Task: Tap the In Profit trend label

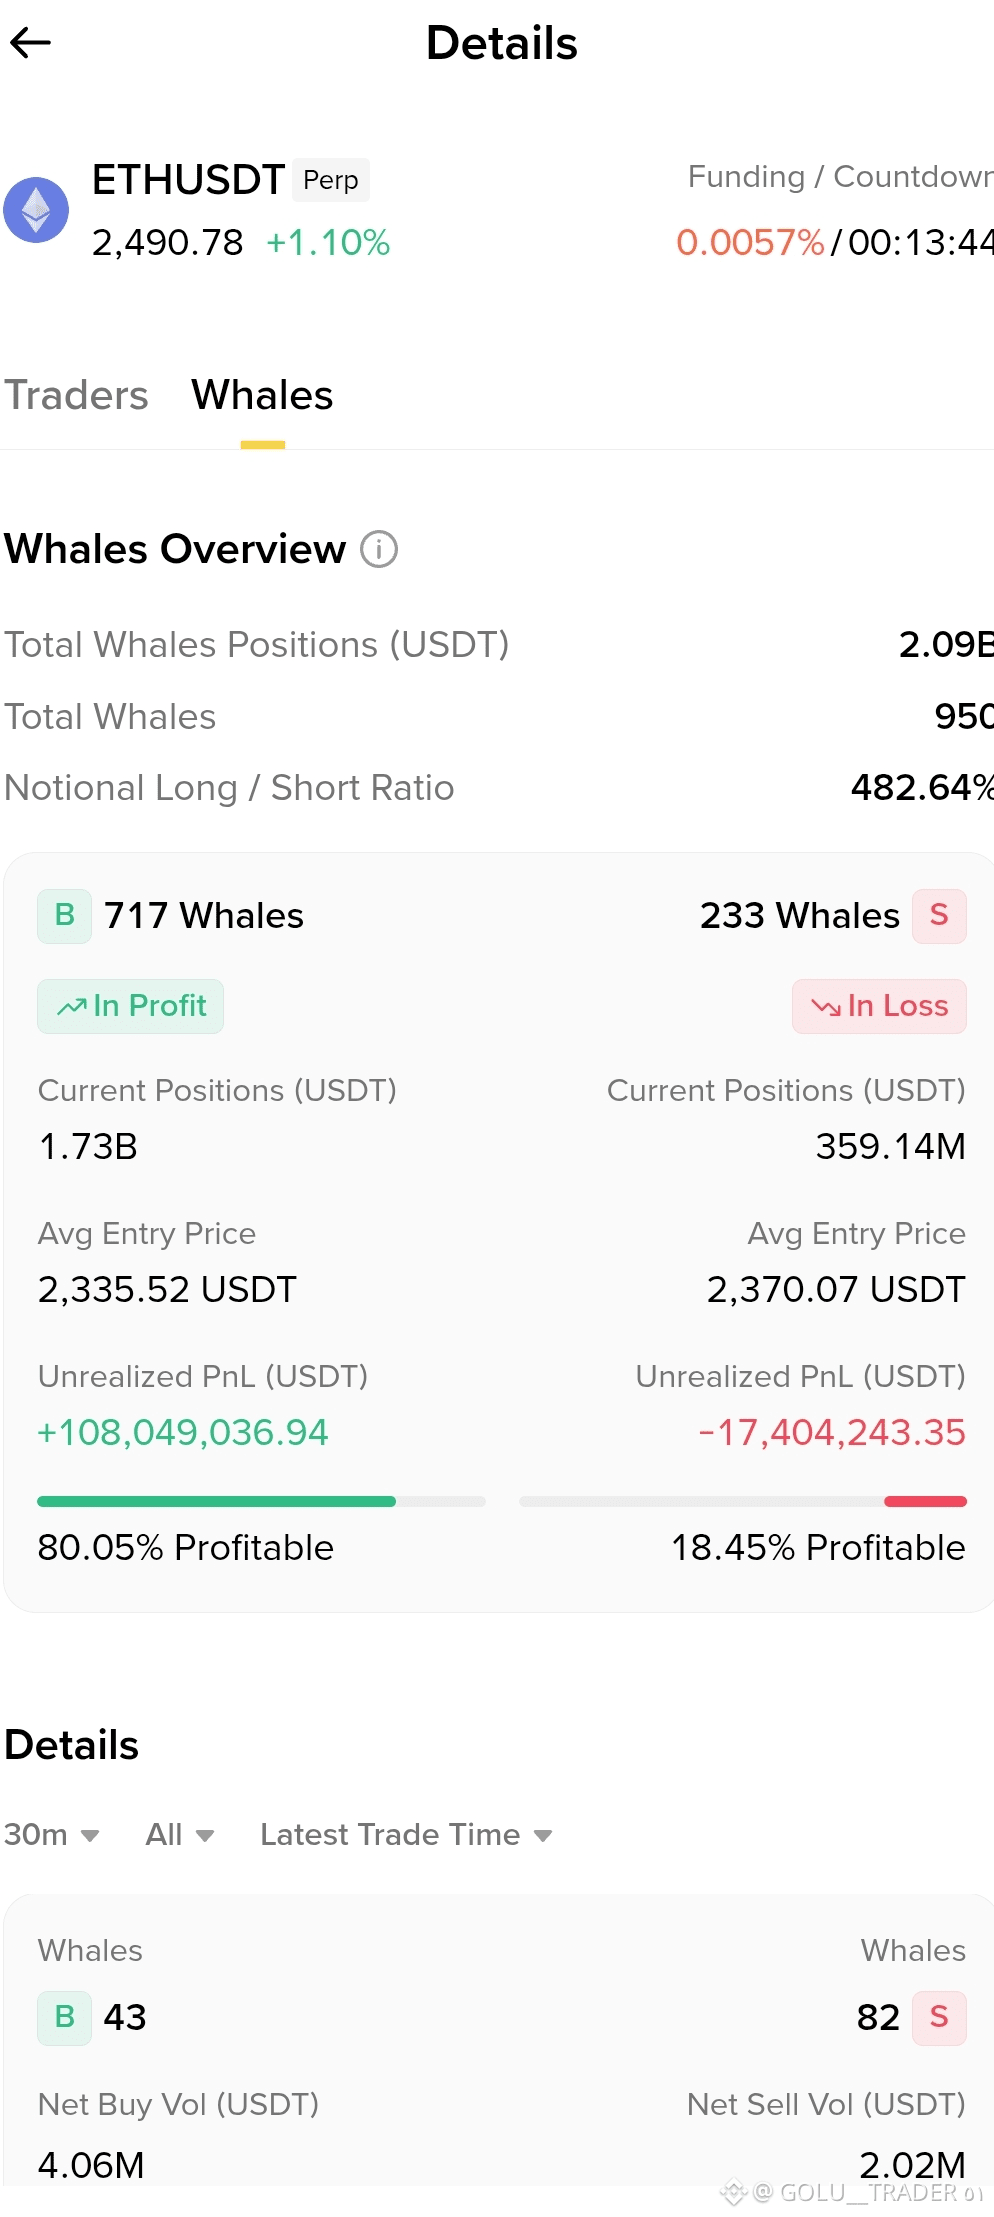Action: point(131,1006)
